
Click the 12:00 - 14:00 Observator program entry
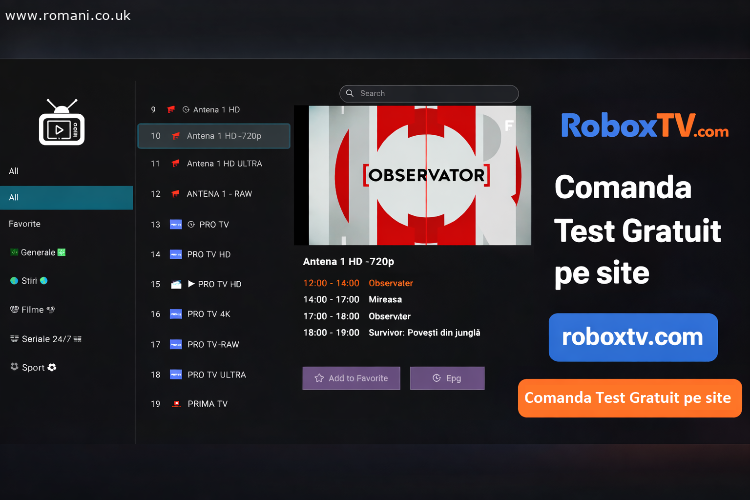coord(358,283)
